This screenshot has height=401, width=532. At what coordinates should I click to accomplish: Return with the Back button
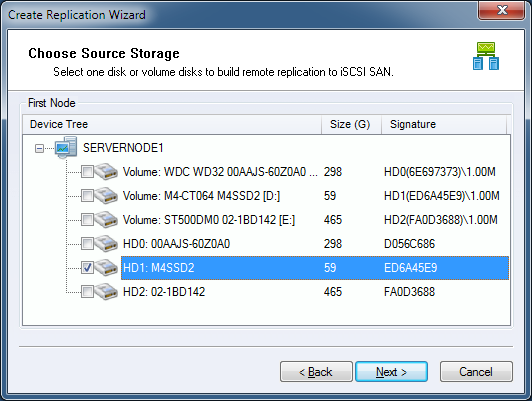[316, 372]
